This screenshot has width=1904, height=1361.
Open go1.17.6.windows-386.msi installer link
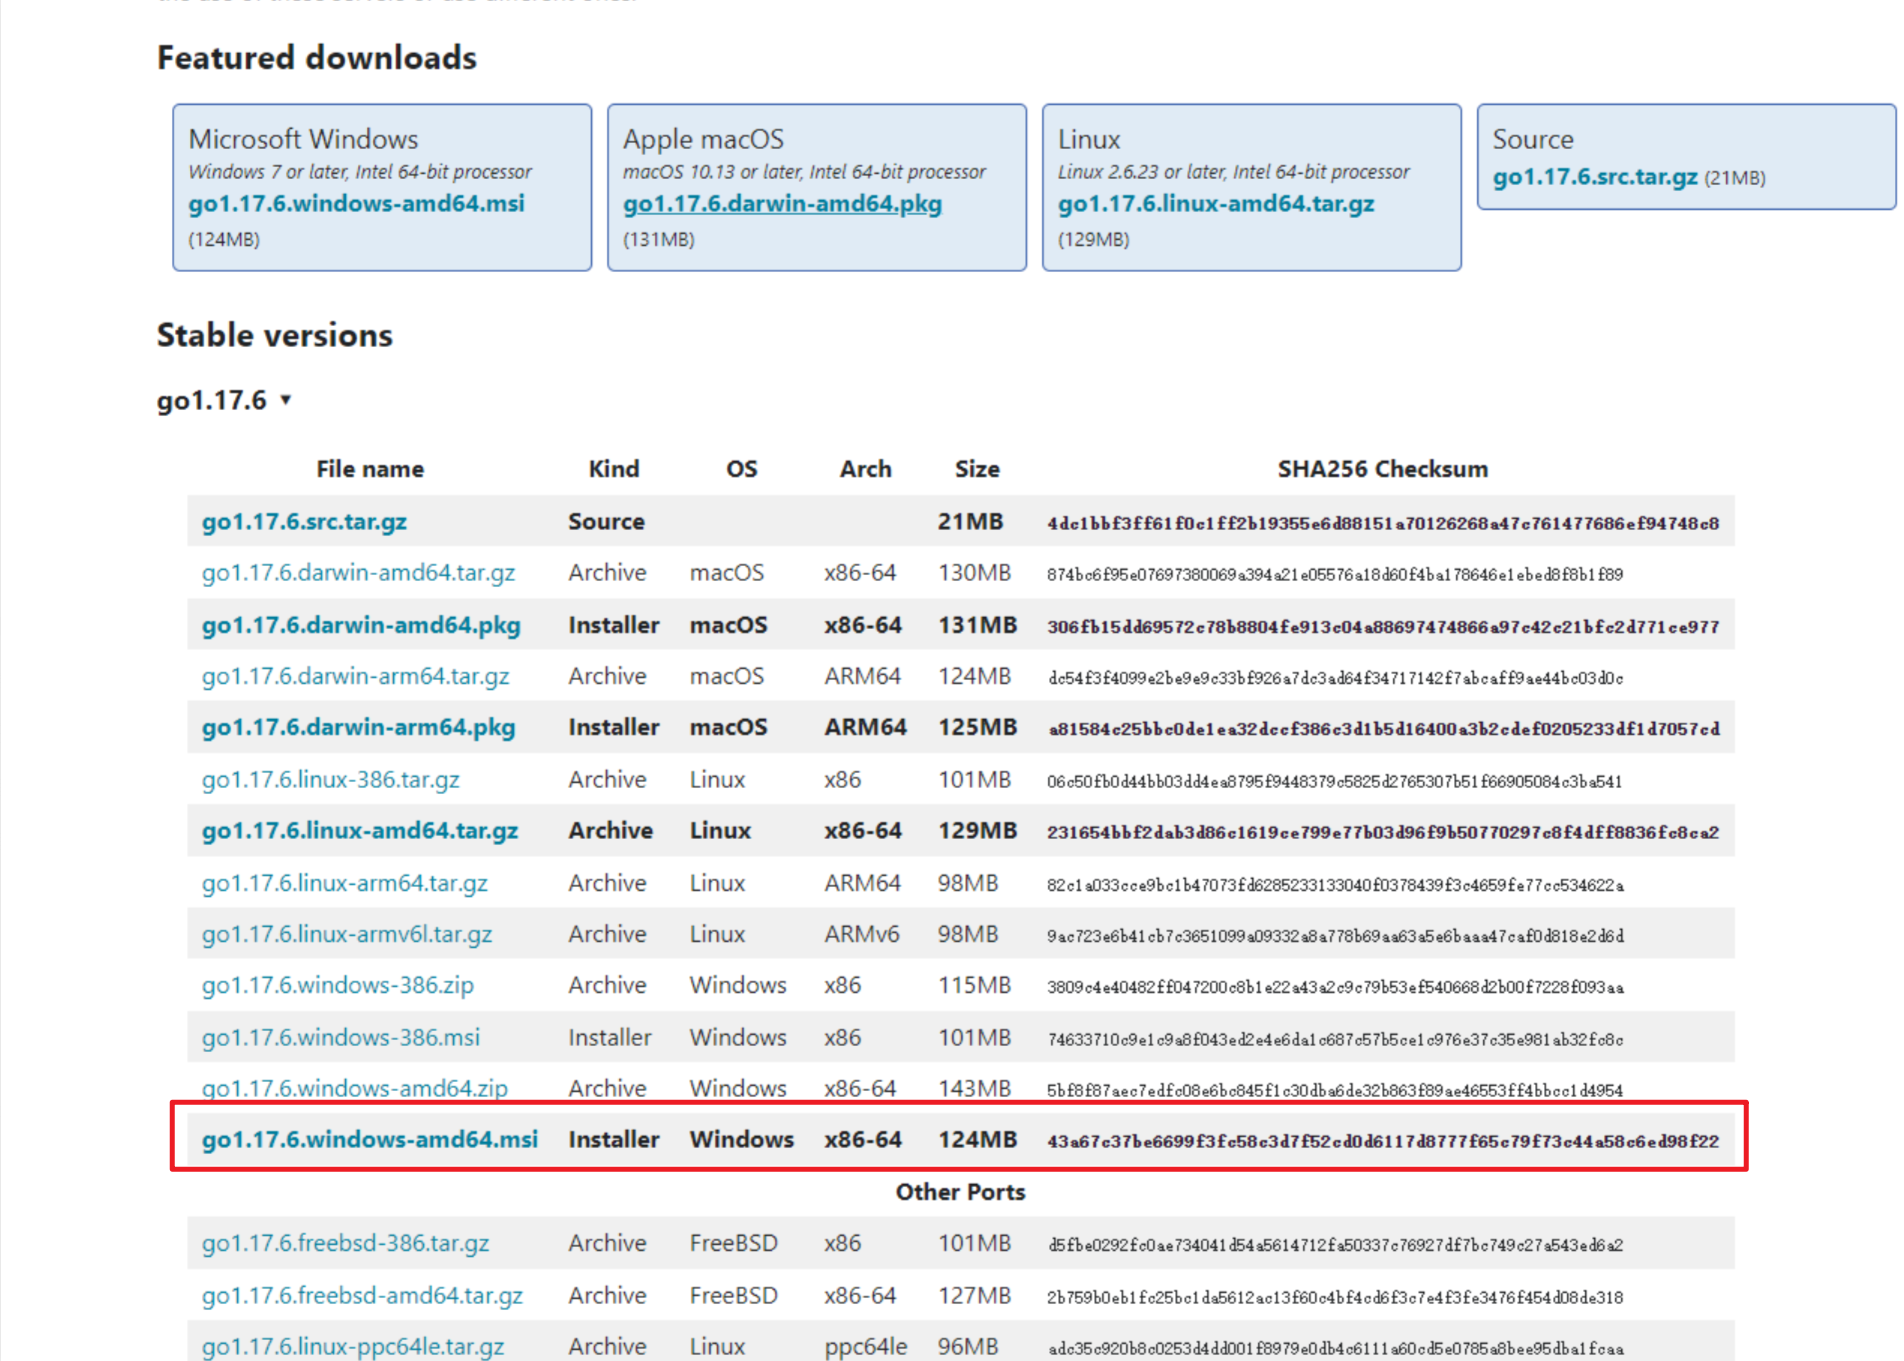point(341,1038)
